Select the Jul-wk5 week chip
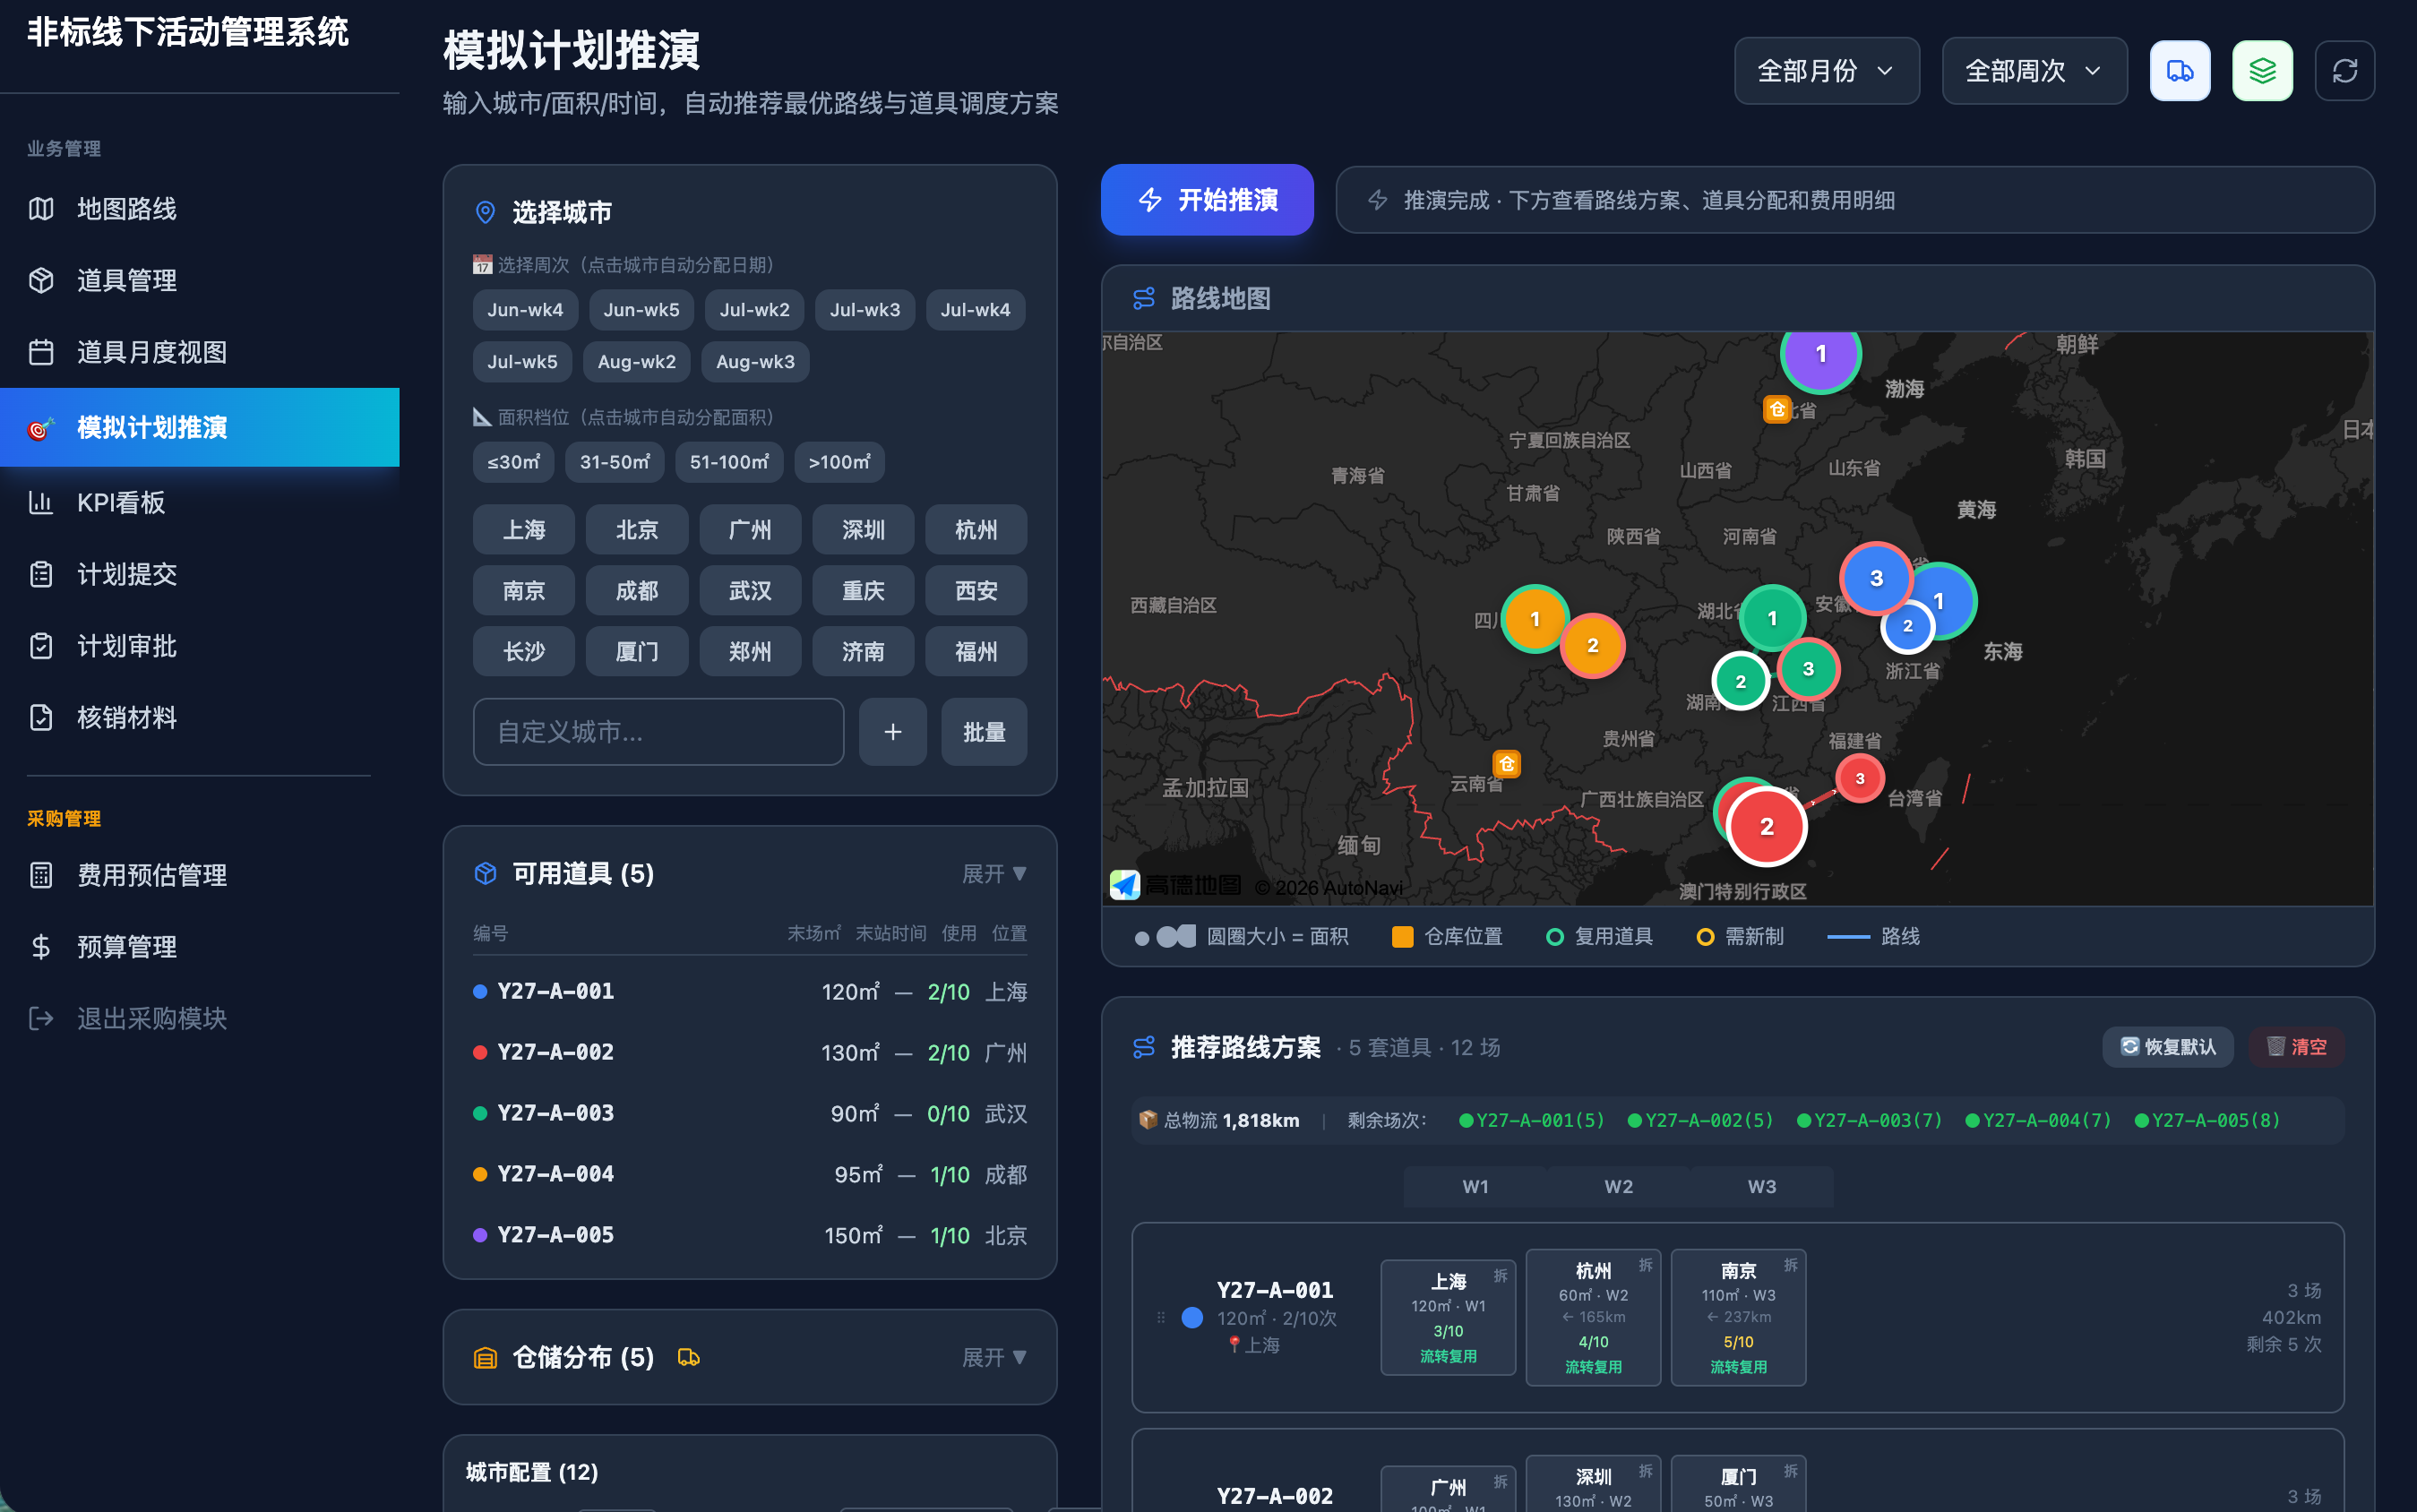The height and width of the screenshot is (1512, 2417). [522, 362]
